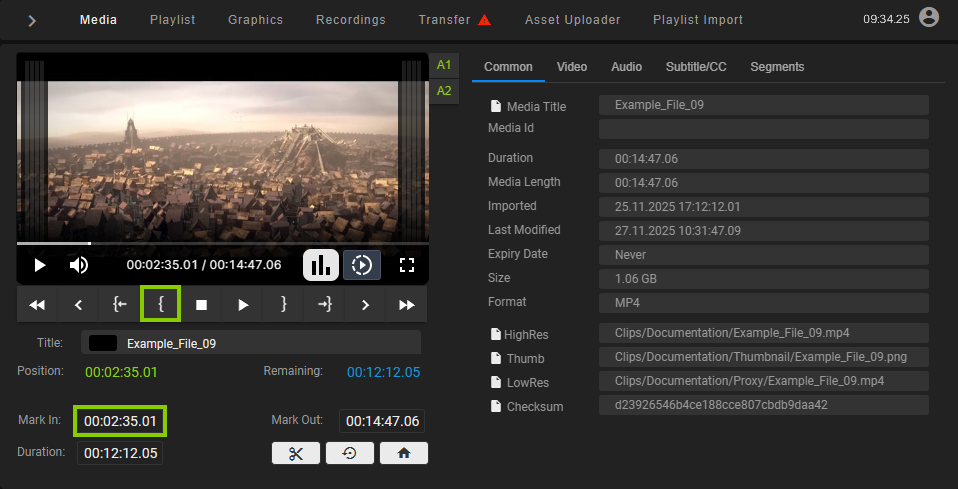Select the A2 audio channel button

(444, 91)
